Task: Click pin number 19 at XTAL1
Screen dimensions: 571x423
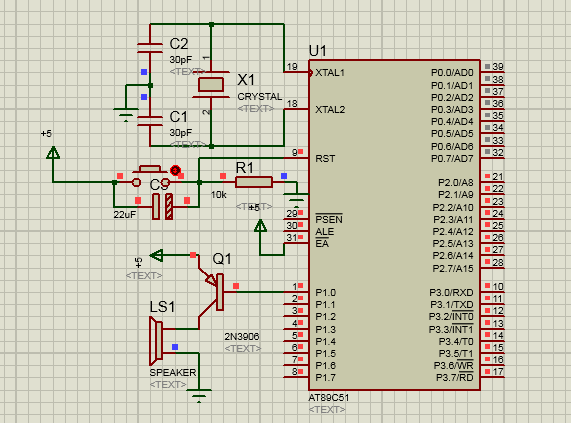Action: point(292,67)
